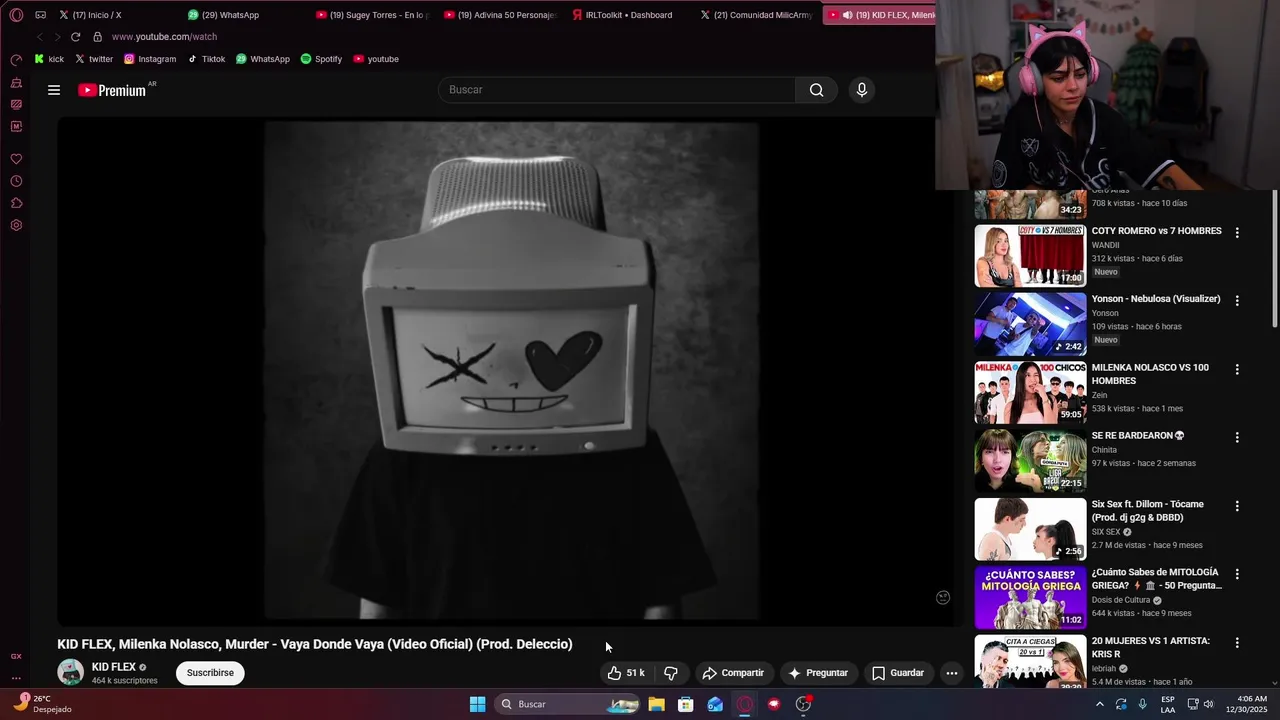Show hidden system tray icons

click(1100, 704)
